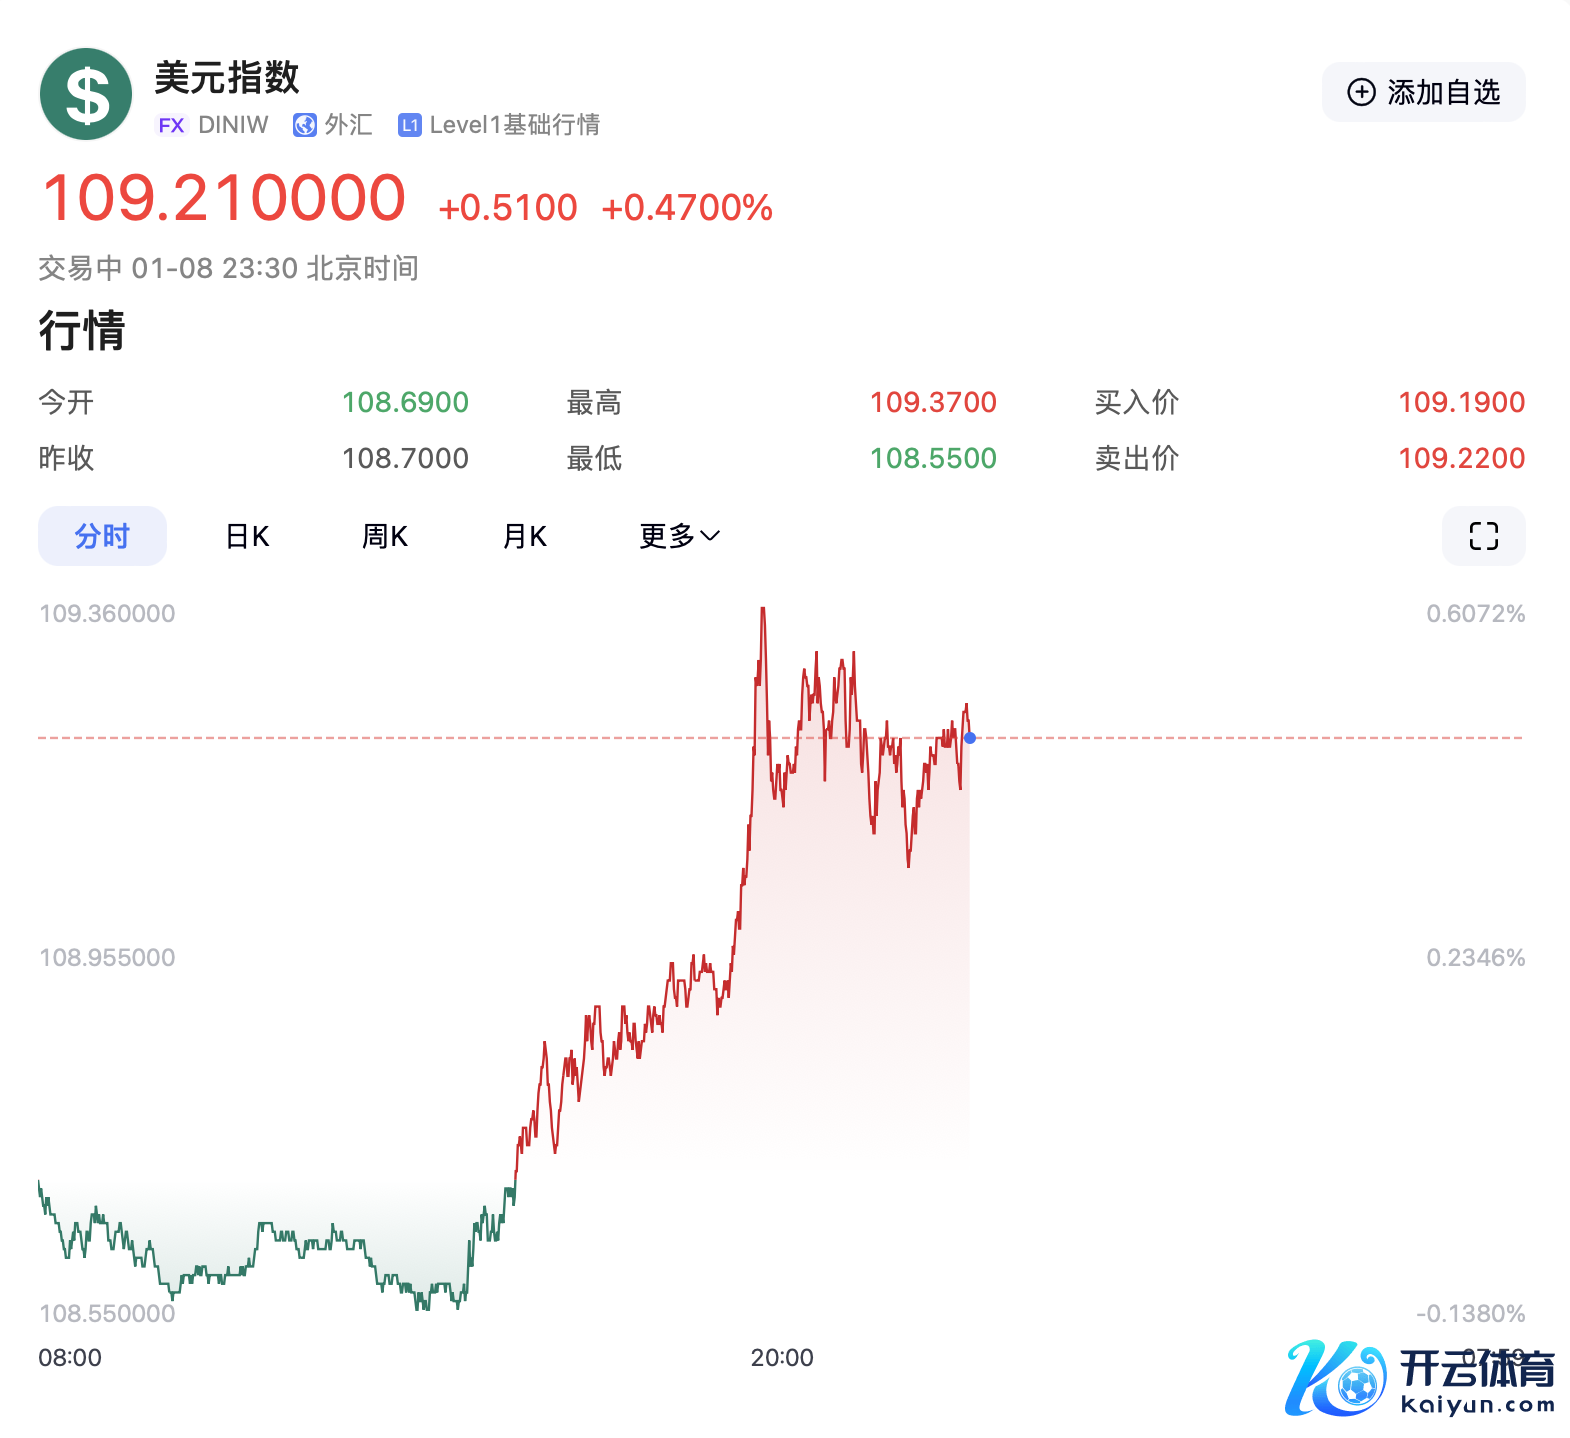Select the 分时 intraday tab
Screen dimensions: 1570x1438
pyautogui.click(x=102, y=536)
